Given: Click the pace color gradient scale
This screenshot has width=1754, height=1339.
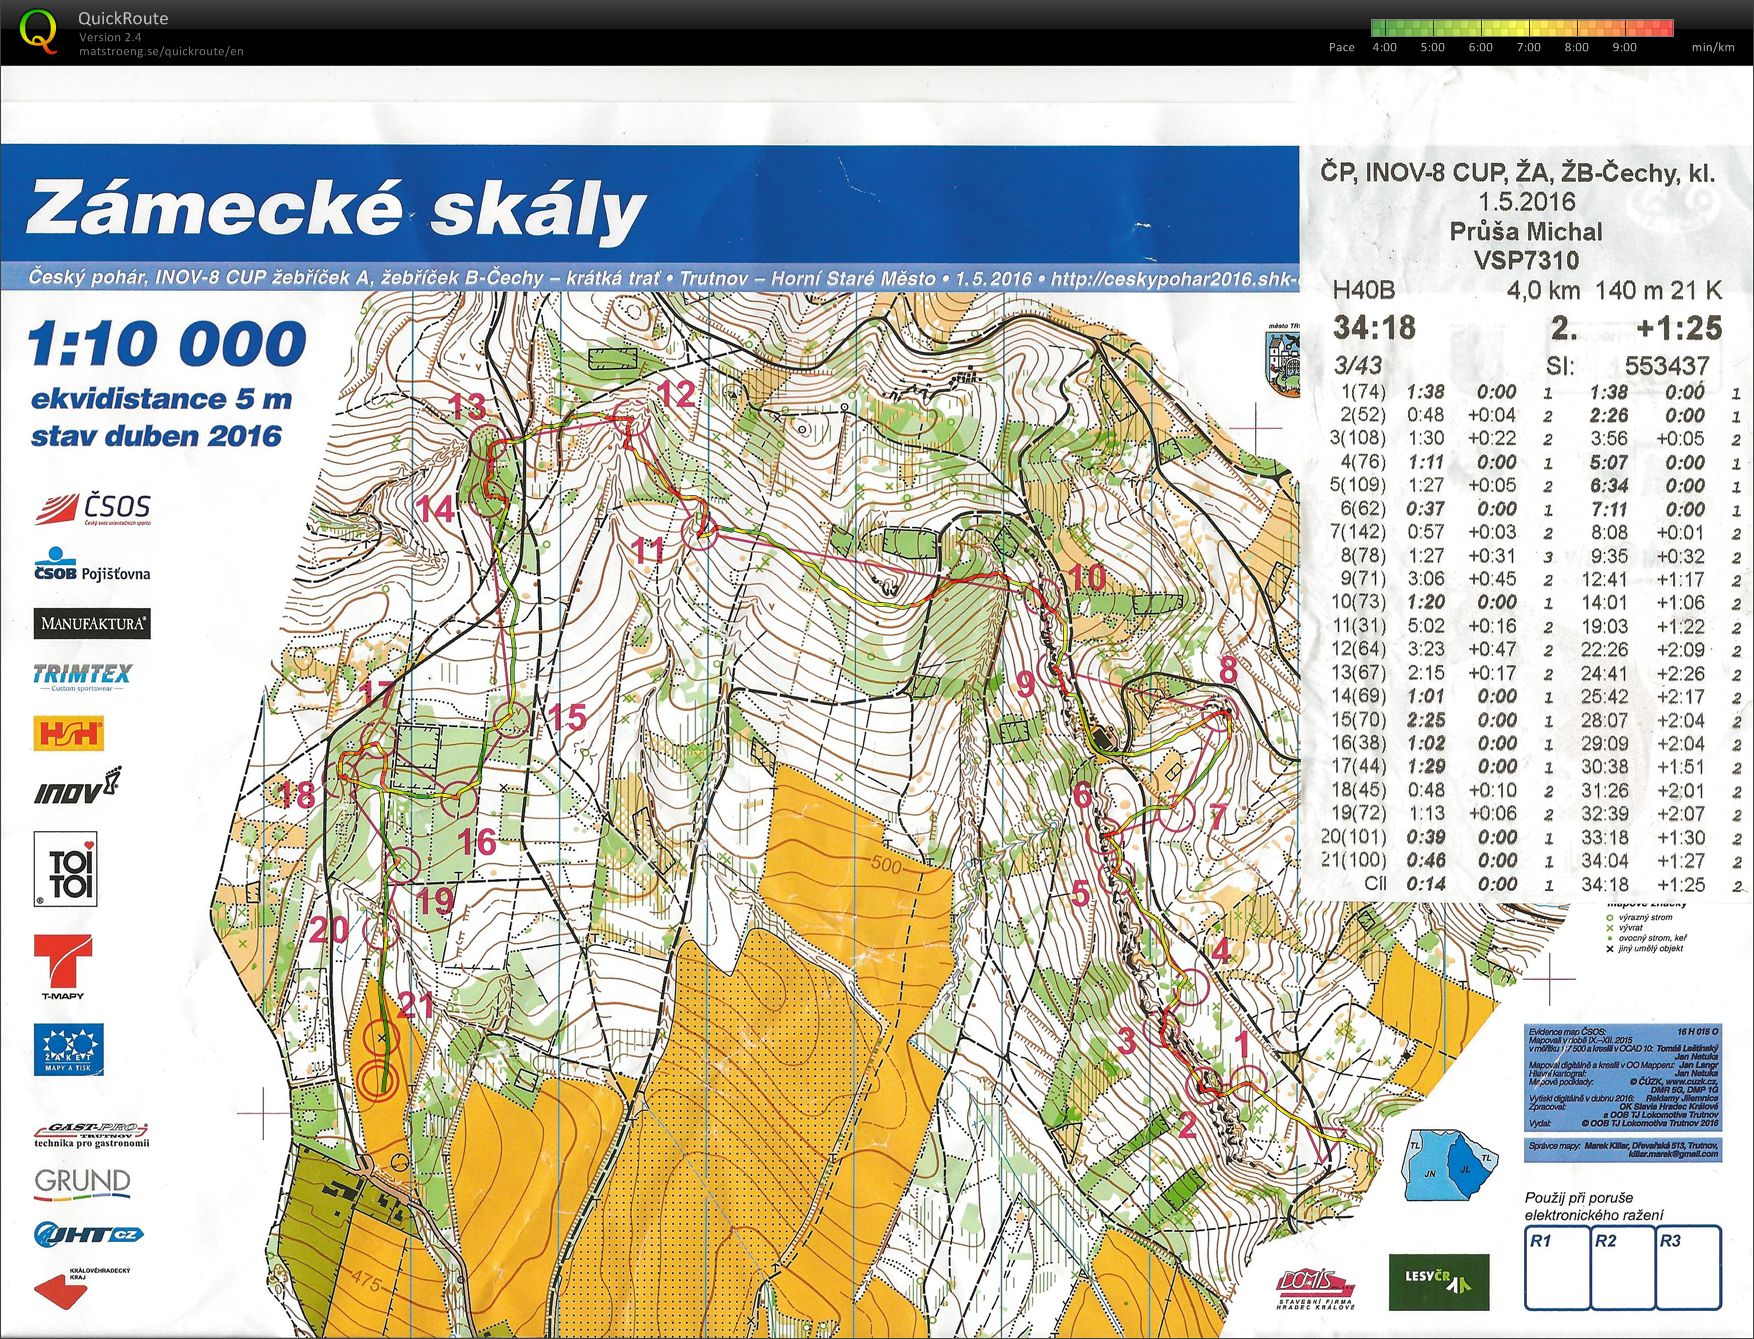Looking at the screenshot, I should [x=1522, y=28].
